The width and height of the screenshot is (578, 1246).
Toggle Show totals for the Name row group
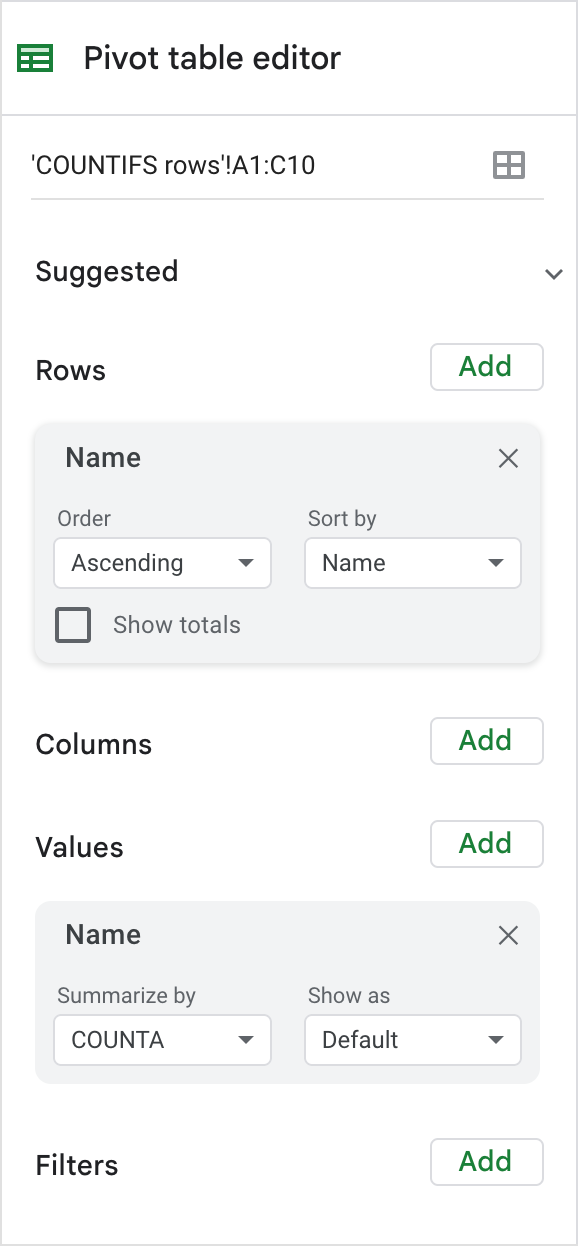click(x=72, y=624)
